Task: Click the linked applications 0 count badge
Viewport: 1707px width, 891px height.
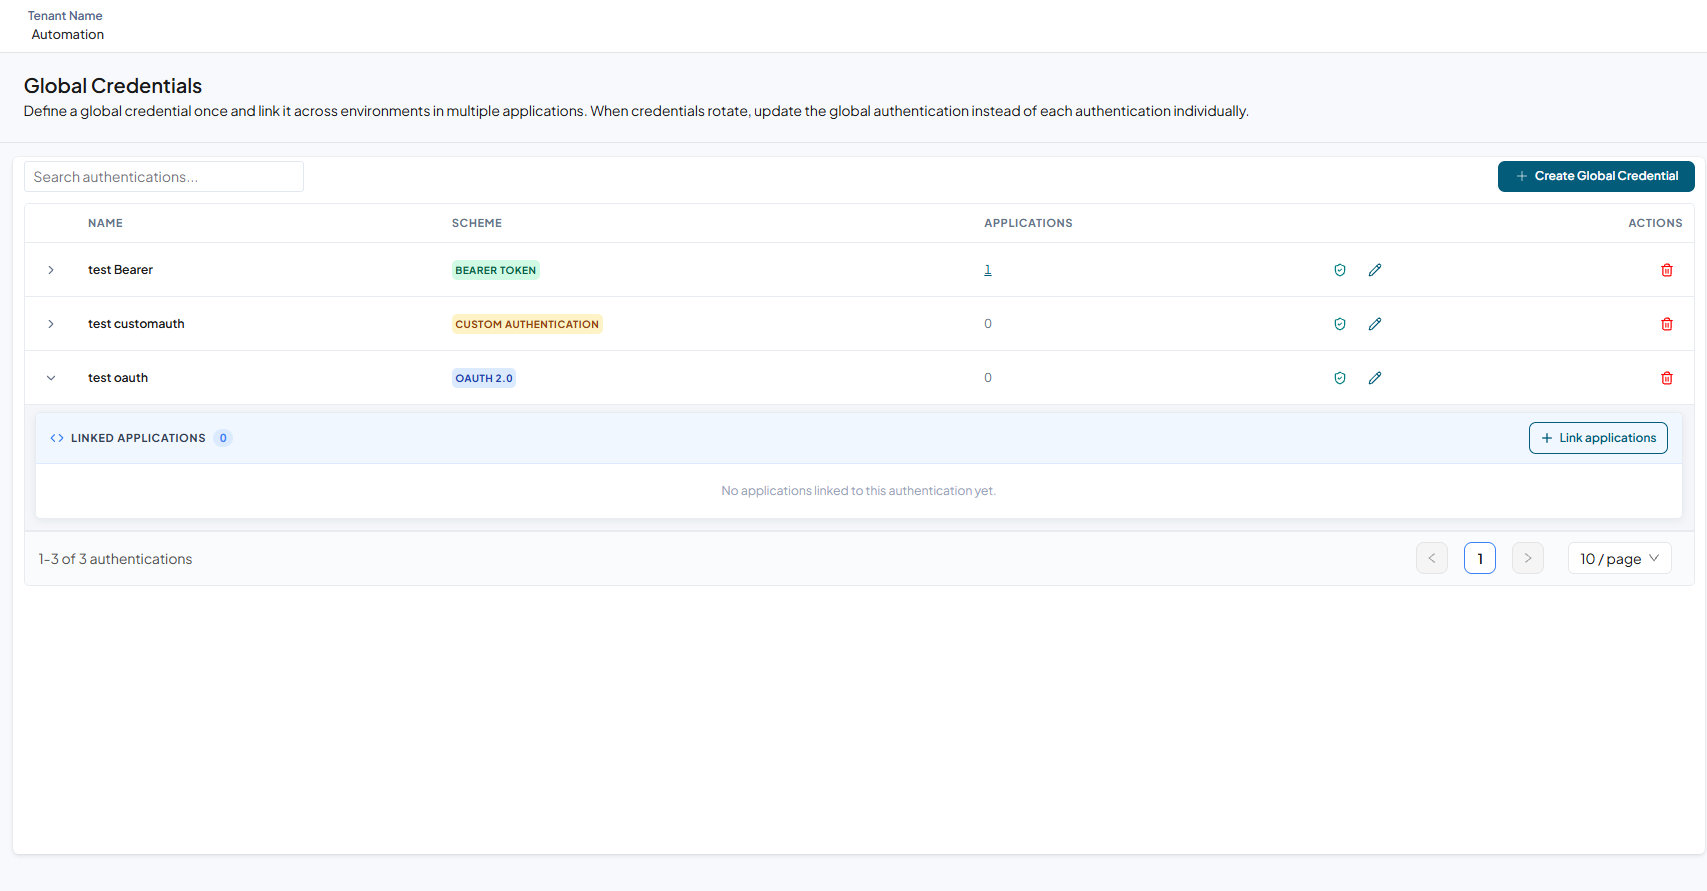Action: pyautogui.click(x=223, y=438)
